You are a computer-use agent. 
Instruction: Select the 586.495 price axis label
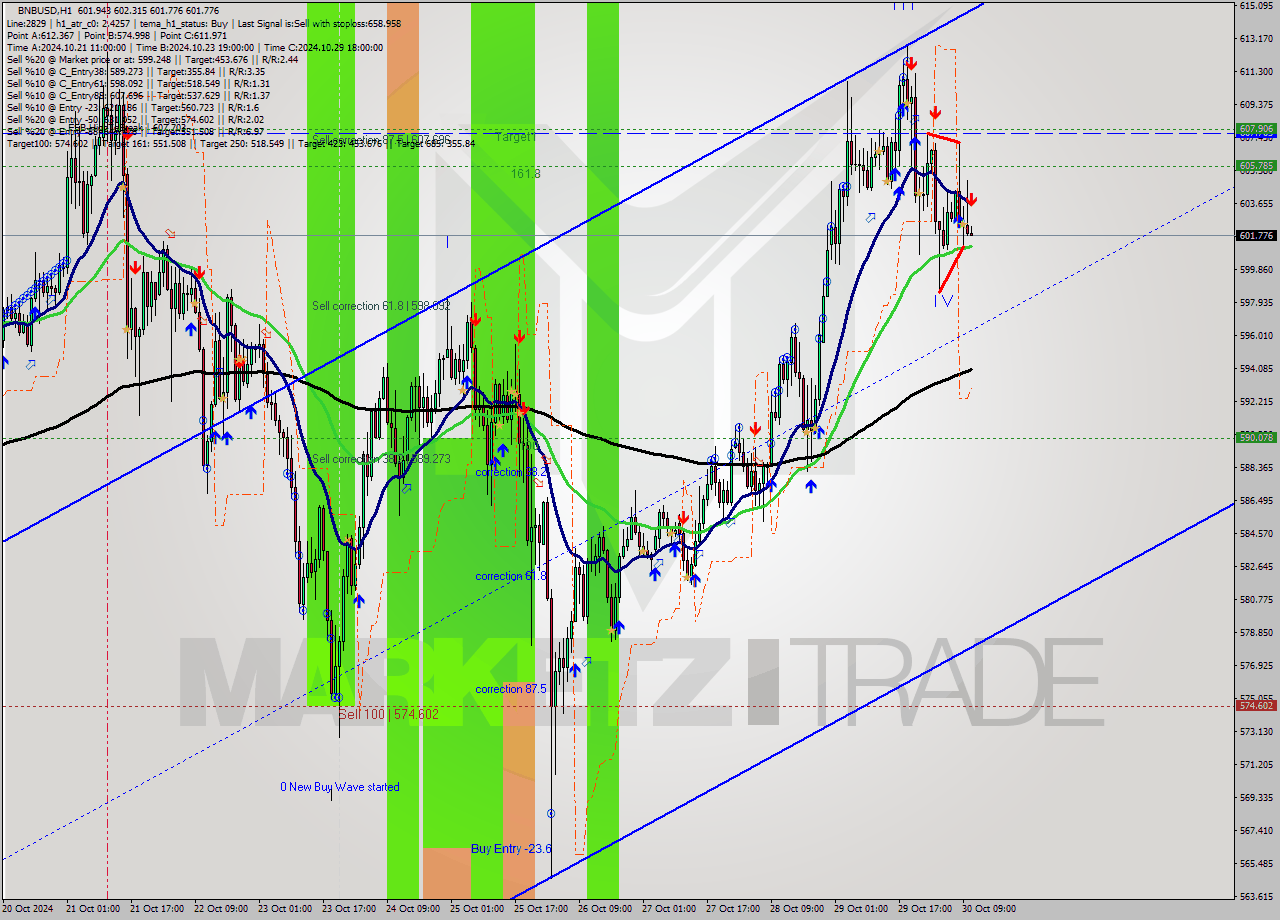[1255, 501]
